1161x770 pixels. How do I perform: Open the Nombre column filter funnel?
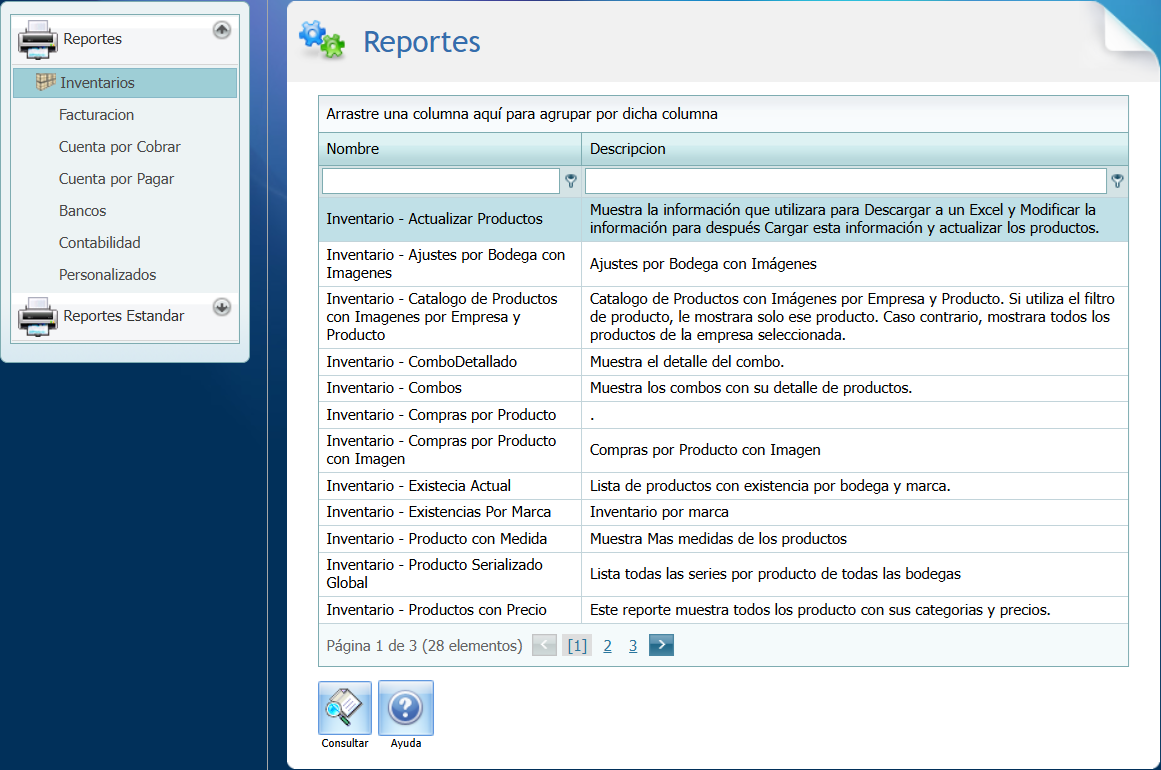click(x=570, y=181)
